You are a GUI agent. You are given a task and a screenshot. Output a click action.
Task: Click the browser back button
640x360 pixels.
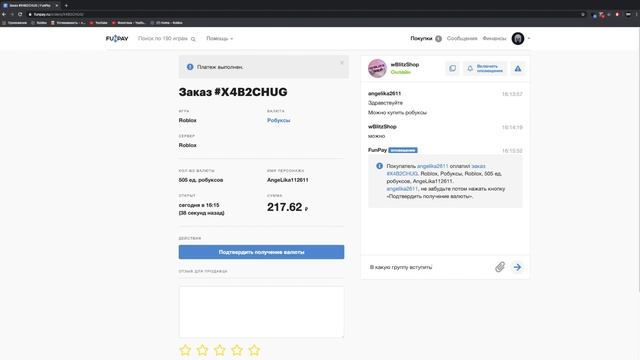4,14
